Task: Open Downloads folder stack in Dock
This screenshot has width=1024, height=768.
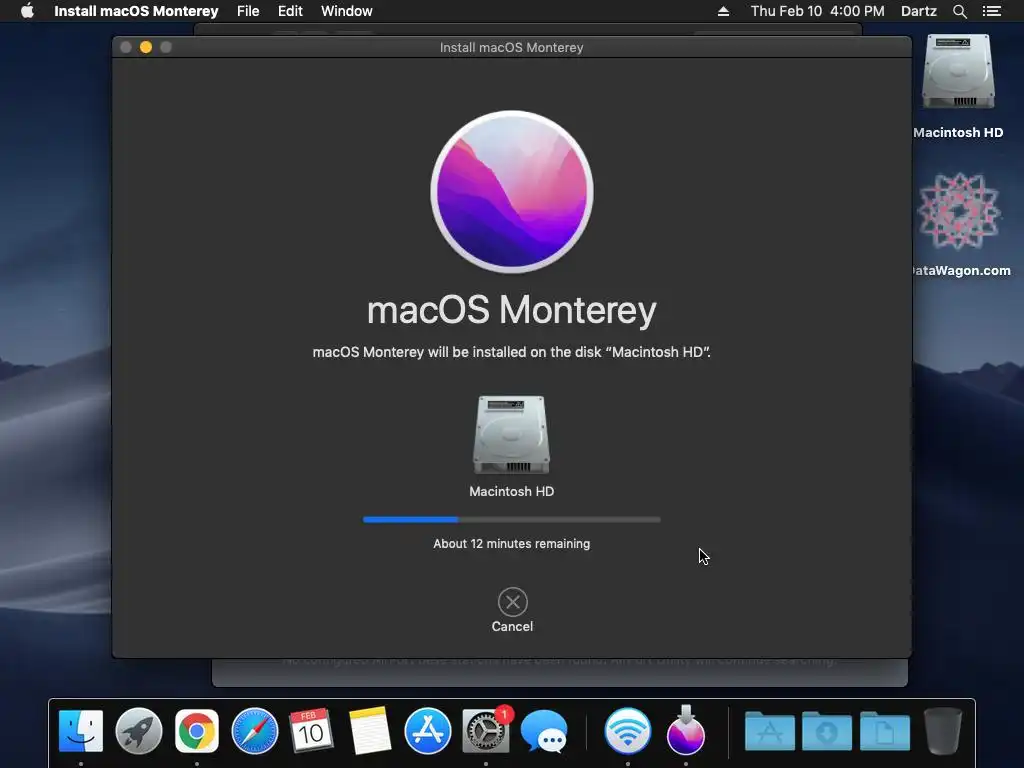Action: pos(827,731)
